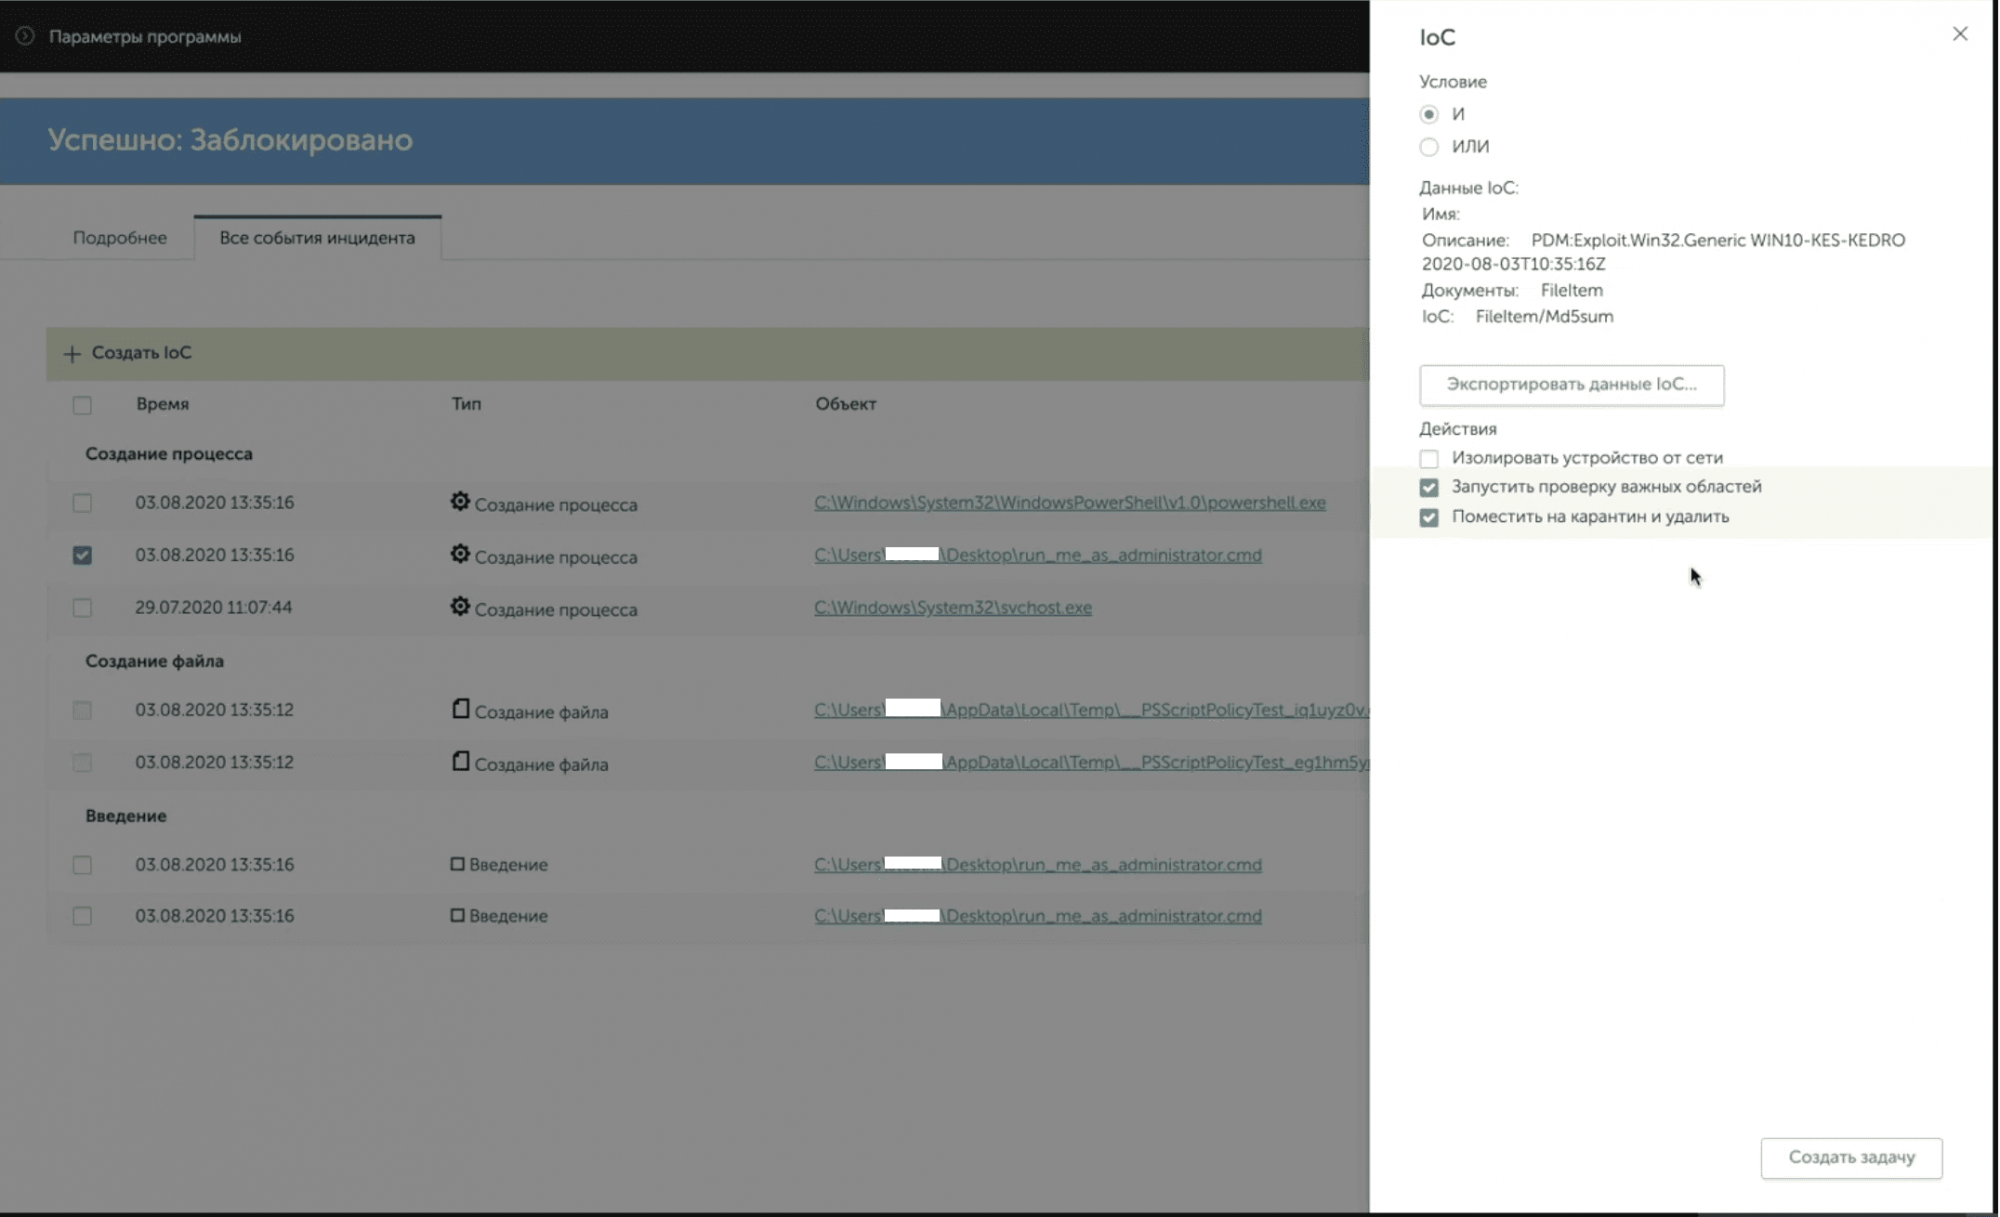This screenshot has width=2000, height=1217.
Task: Uncheck Поместить на карантин и удалить
Action: pyautogui.click(x=1429, y=517)
